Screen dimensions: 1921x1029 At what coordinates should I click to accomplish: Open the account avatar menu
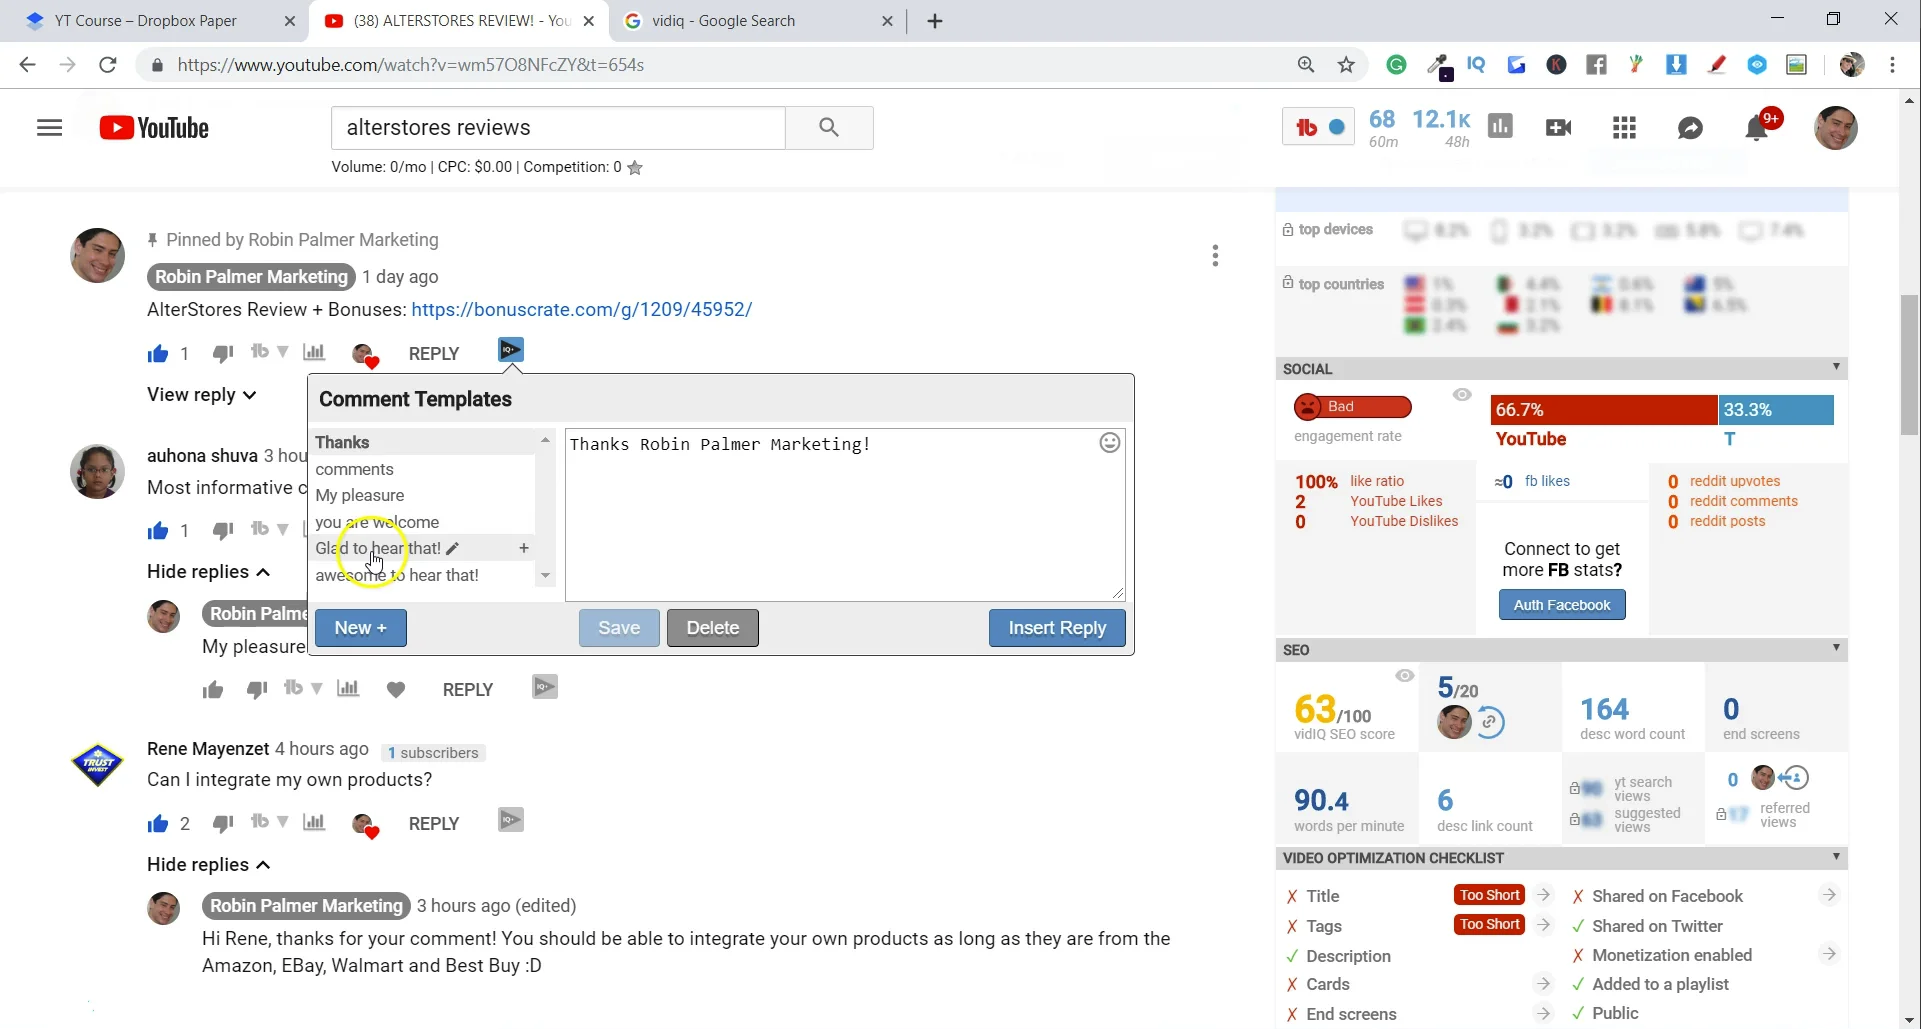point(1836,128)
